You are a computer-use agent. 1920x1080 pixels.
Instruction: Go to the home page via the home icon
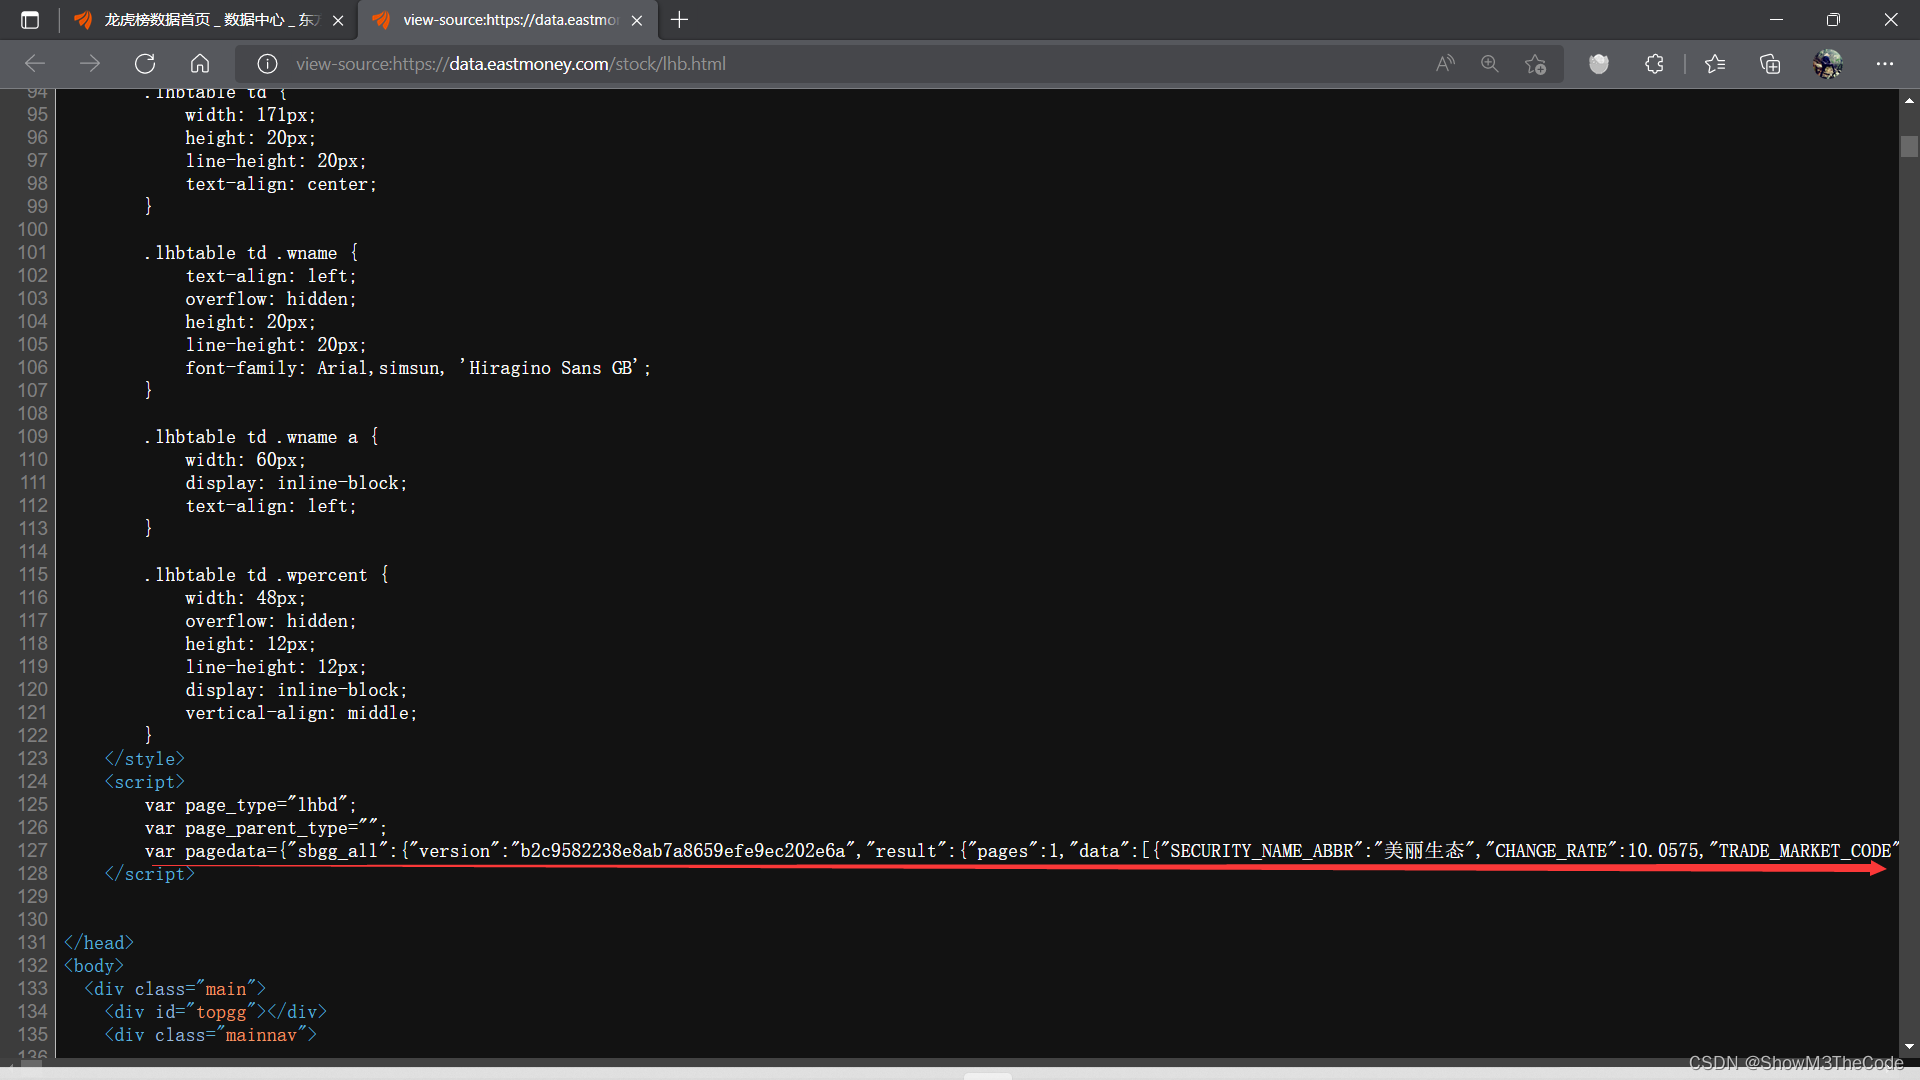coord(200,64)
